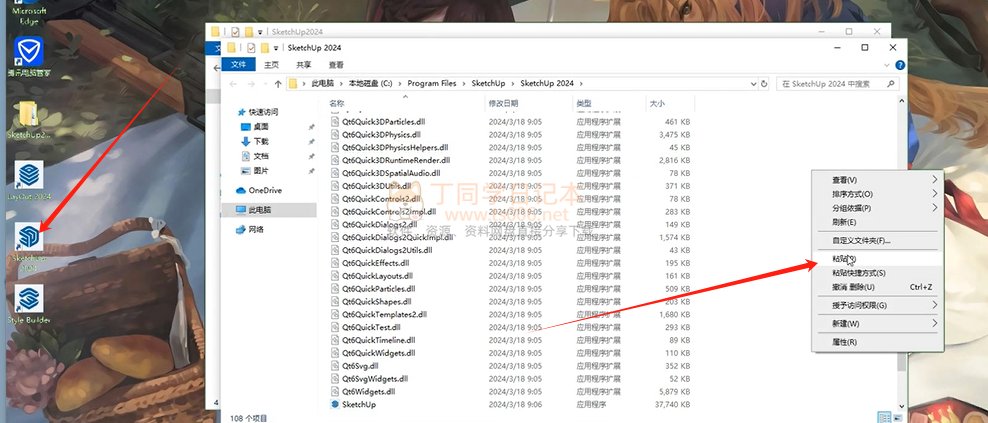Select the SketchUp application file in the list
This screenshot has height=423, width=988.
tap(358, 405)
